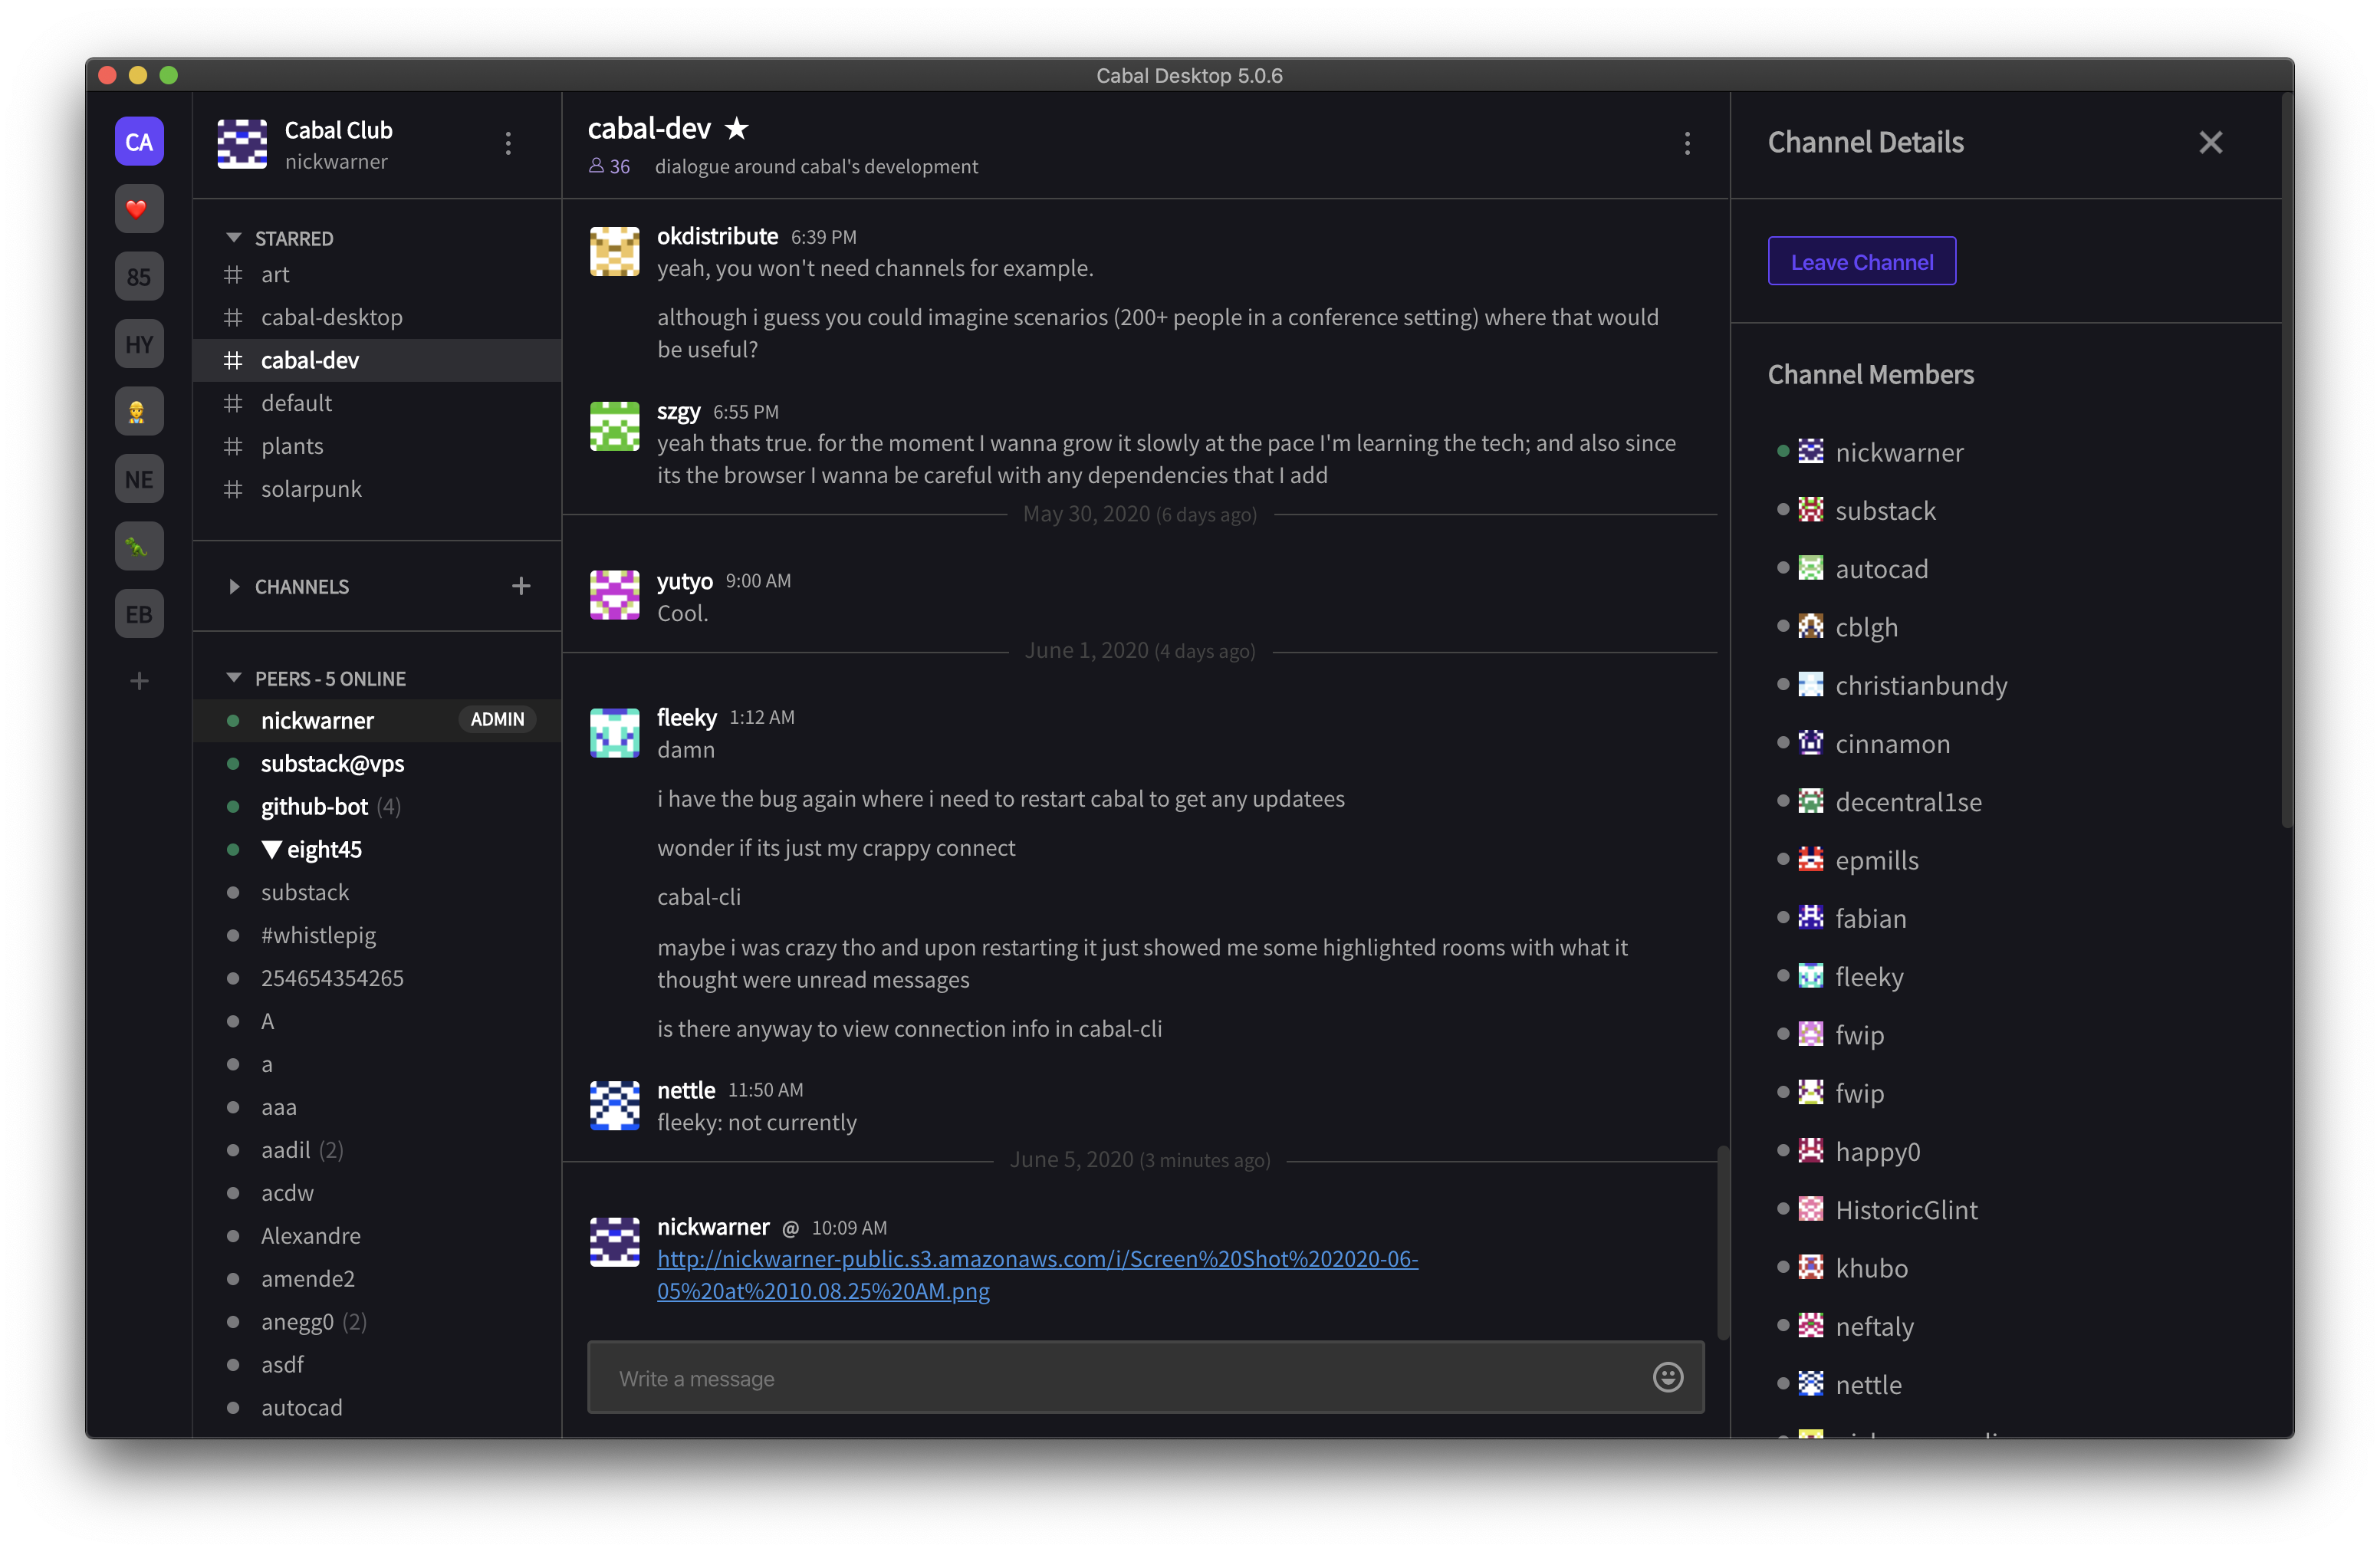Select the lizard emoji cabal

tap(139, 546)
